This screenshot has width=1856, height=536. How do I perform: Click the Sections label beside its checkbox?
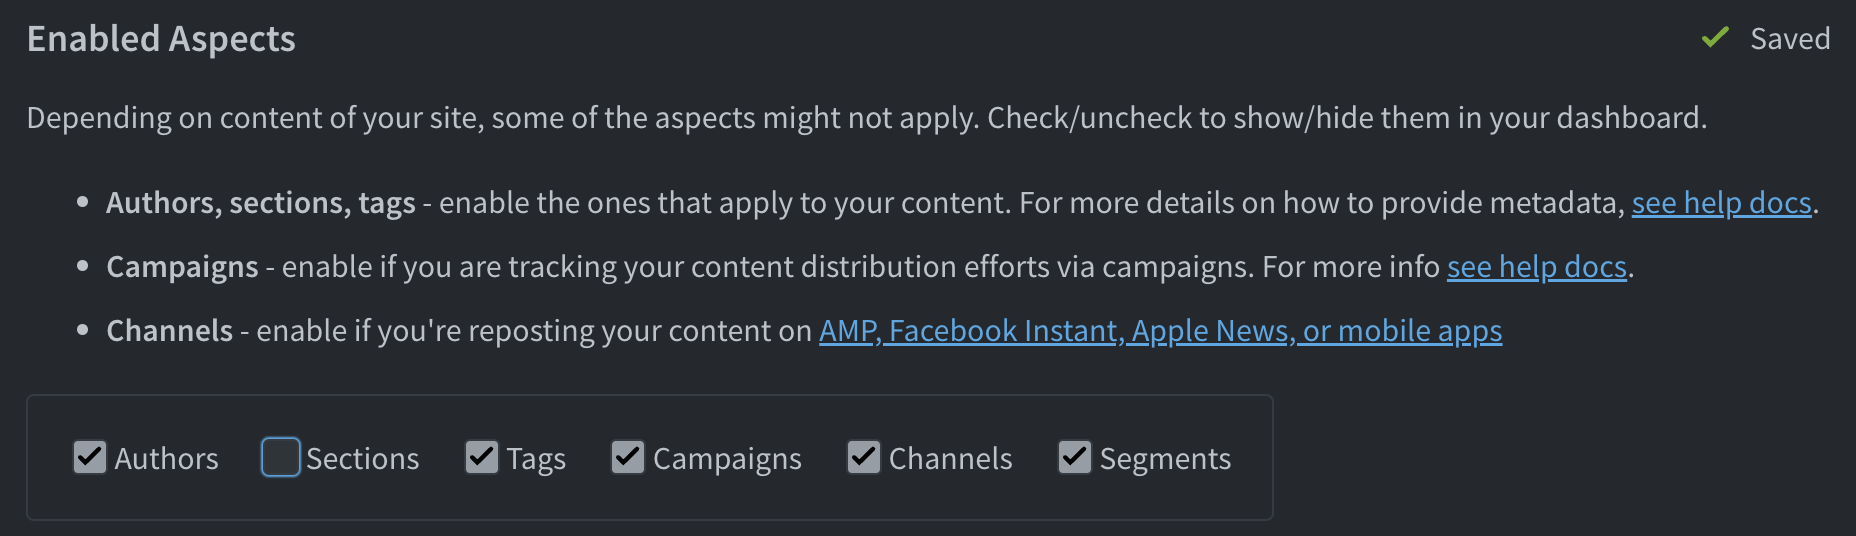362,459
